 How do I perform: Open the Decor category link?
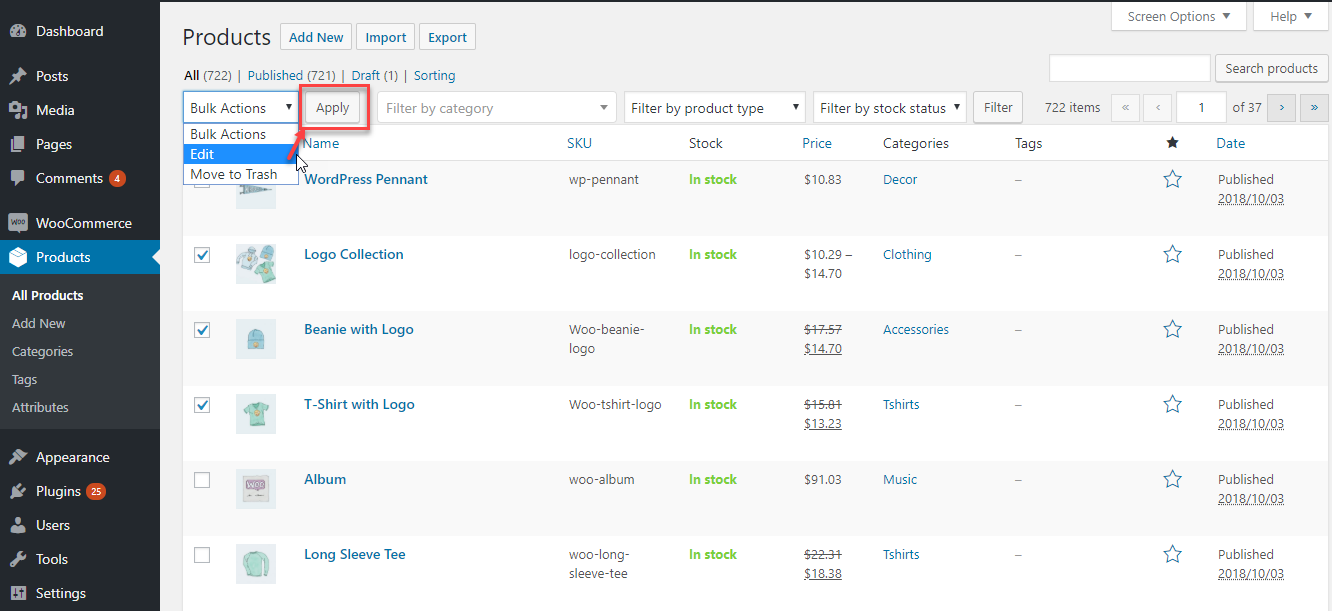point(900,179)
